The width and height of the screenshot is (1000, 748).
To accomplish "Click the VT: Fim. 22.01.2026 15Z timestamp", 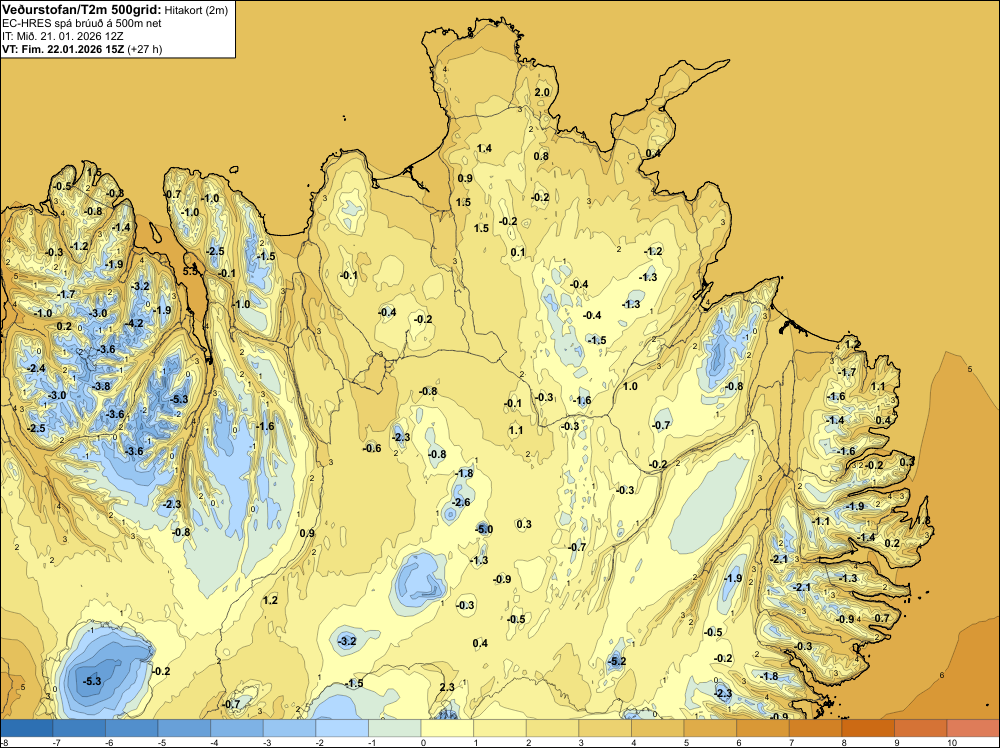I will tap(63, 49).
